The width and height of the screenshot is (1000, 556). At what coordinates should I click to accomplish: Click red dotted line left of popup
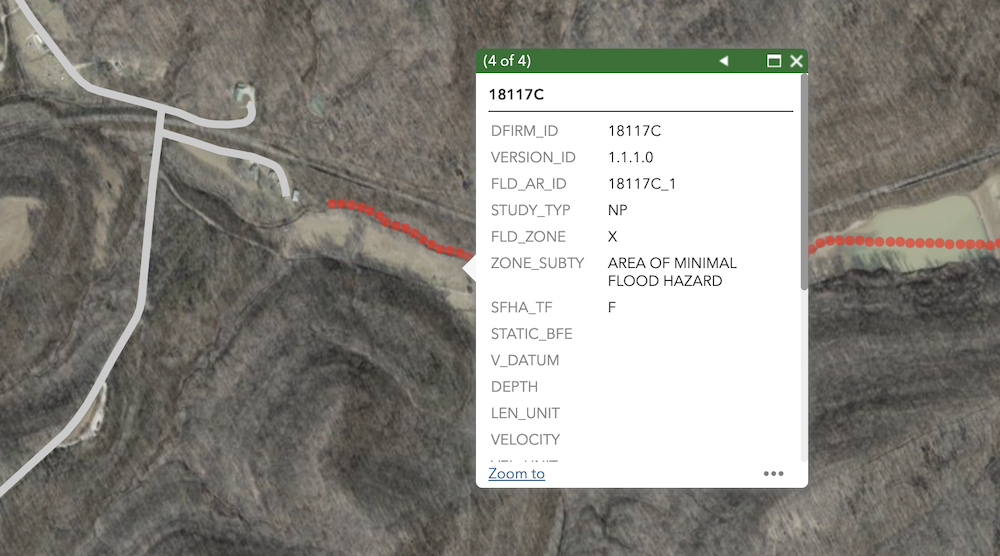(400, 224)
